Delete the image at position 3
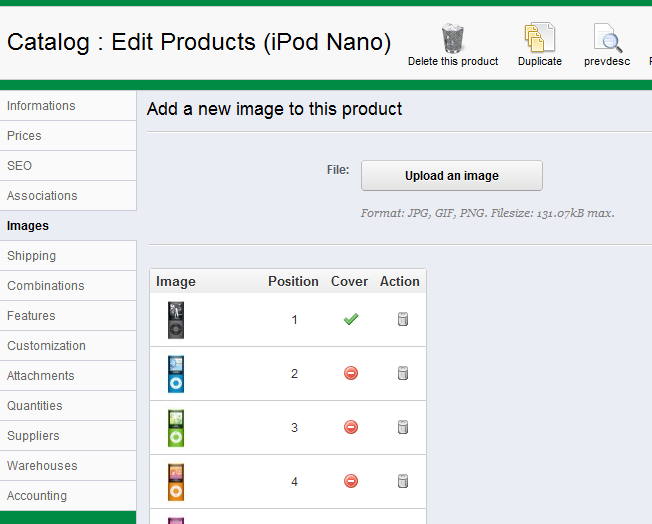The image size is (652, 524). (x=403, y=428)
